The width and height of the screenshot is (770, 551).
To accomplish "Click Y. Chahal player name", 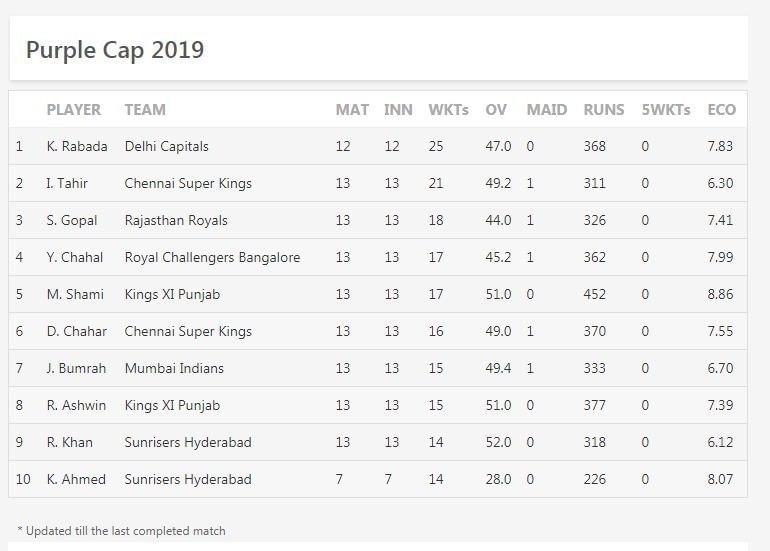I will click(x=75, y=257).
